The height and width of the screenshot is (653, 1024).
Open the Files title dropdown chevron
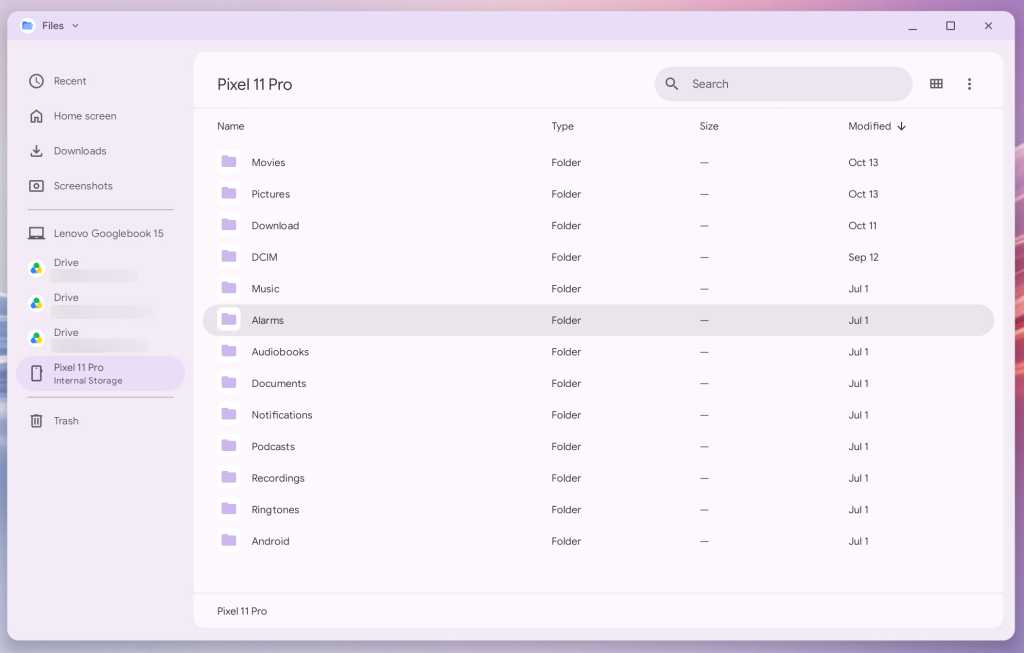(75, 26)
